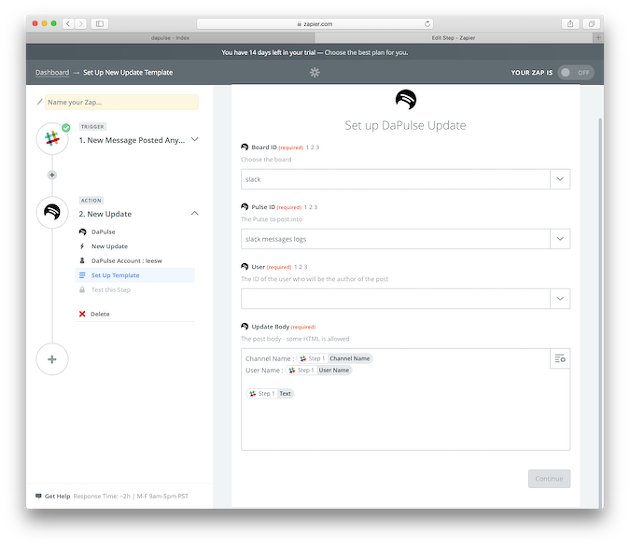The width and height of the screenshot is (630, 546).
Task: Expand the trigger step chevron
Action: pyautogui.click(x=194, y=139)
